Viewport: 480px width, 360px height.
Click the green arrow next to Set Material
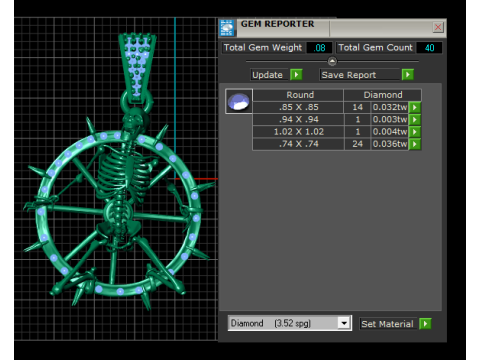(425, 324)
